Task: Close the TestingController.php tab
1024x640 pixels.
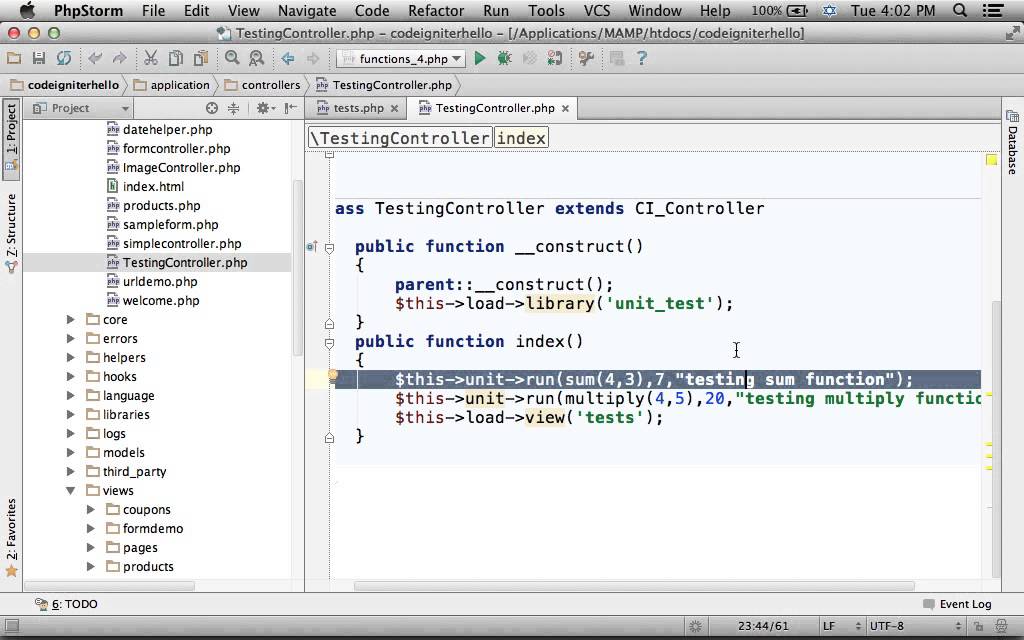Action: tap(566, 108)
